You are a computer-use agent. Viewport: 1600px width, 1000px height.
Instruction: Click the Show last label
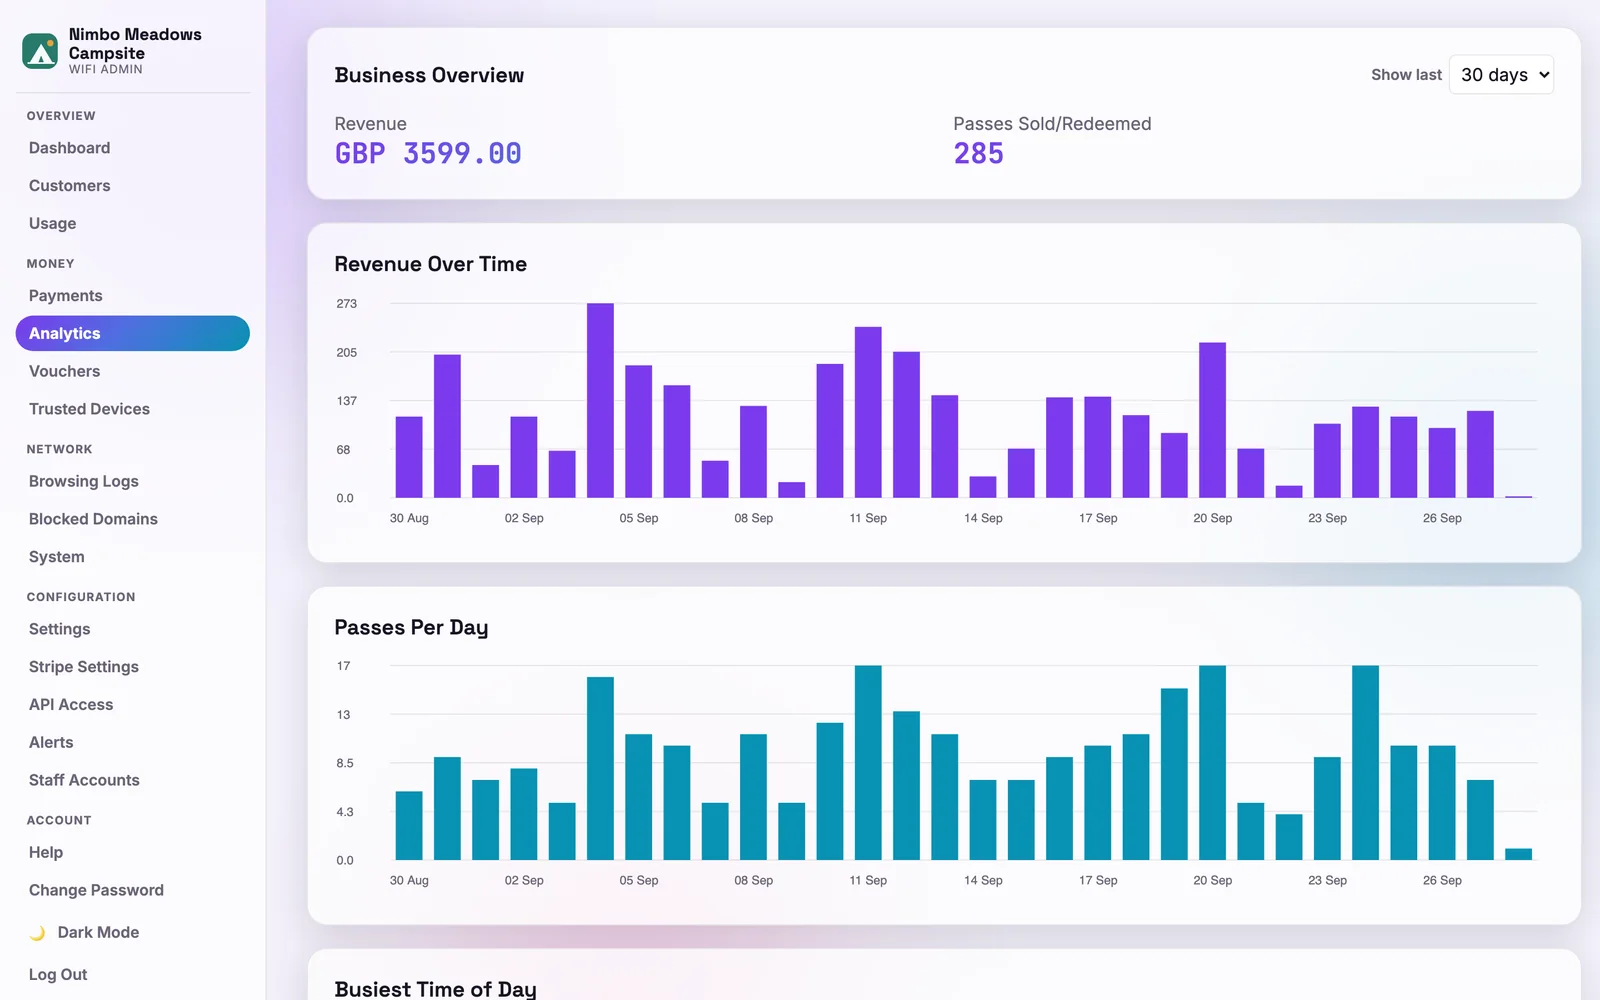tap(1406, 75)
